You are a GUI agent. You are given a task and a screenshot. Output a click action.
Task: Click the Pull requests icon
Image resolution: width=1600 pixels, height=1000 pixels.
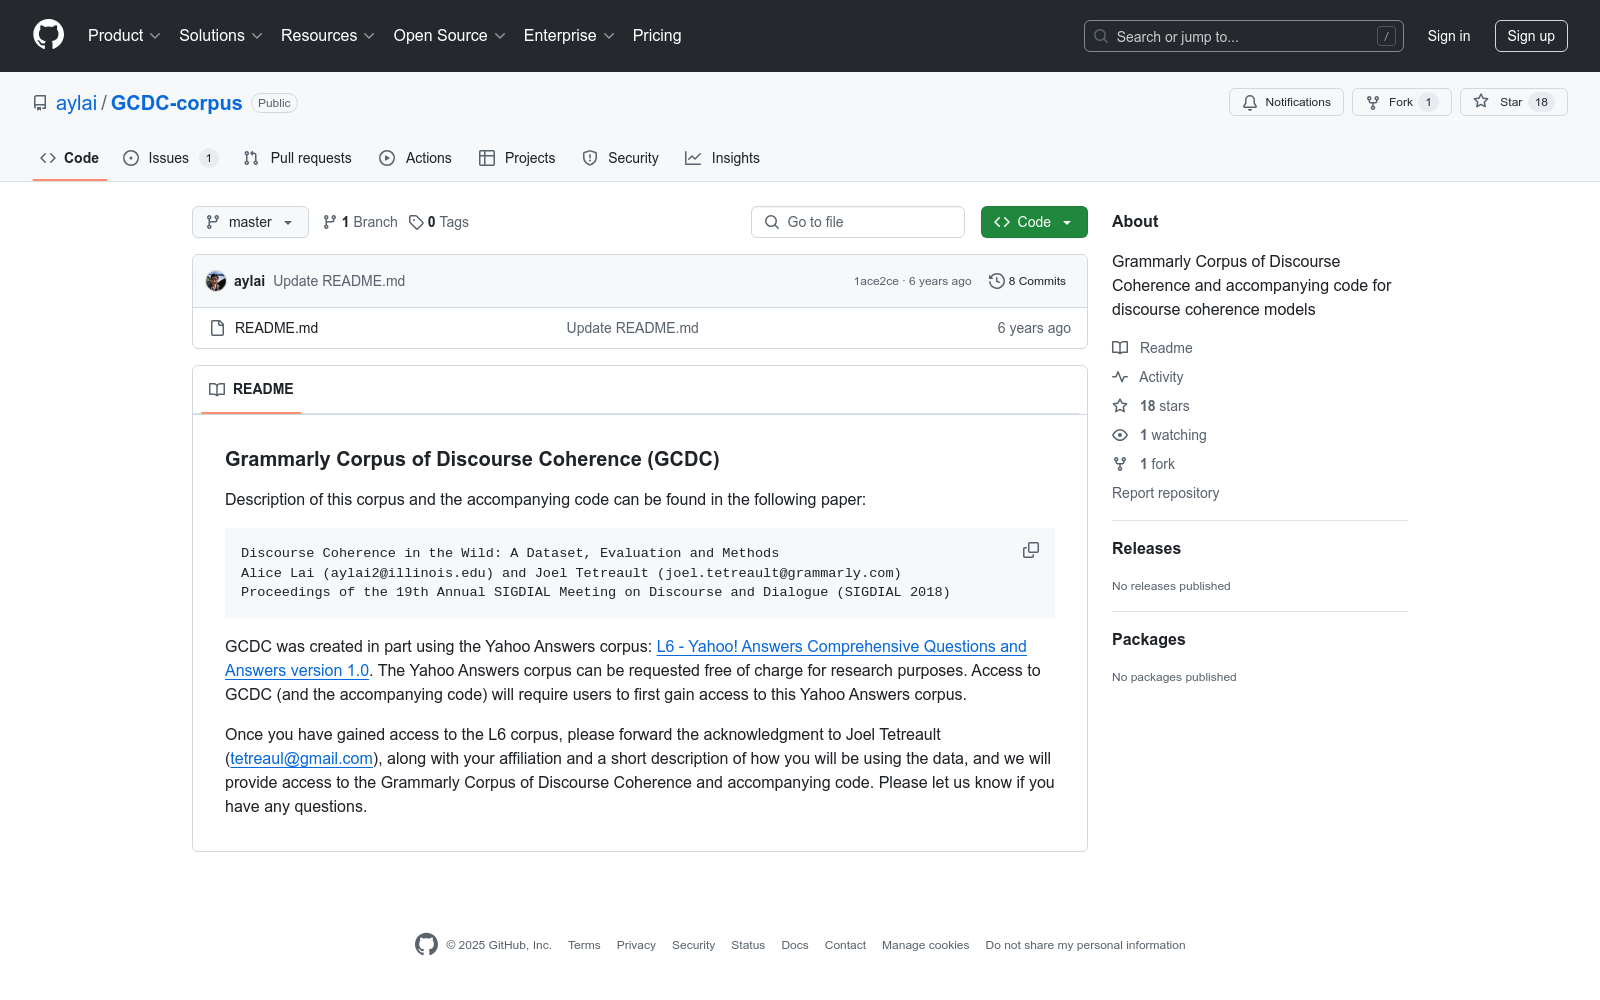251,158
